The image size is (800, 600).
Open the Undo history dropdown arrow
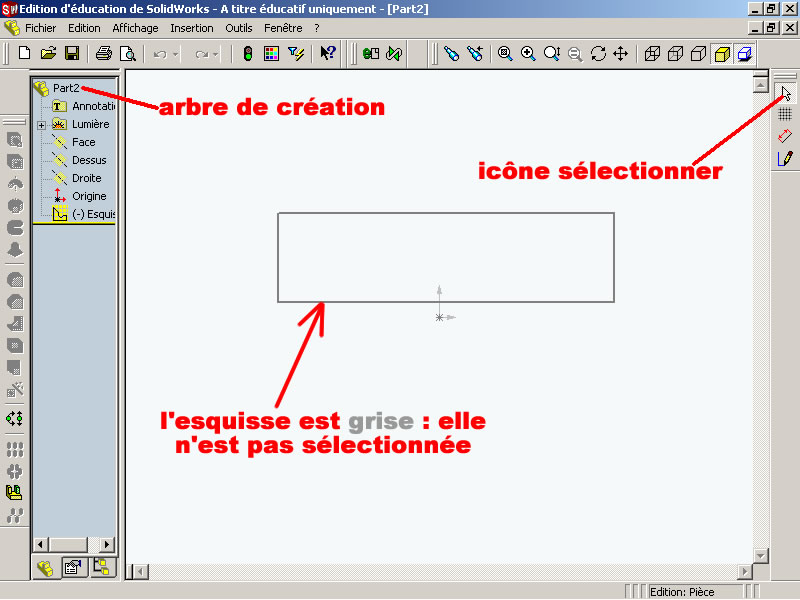[x=176, y=54]
